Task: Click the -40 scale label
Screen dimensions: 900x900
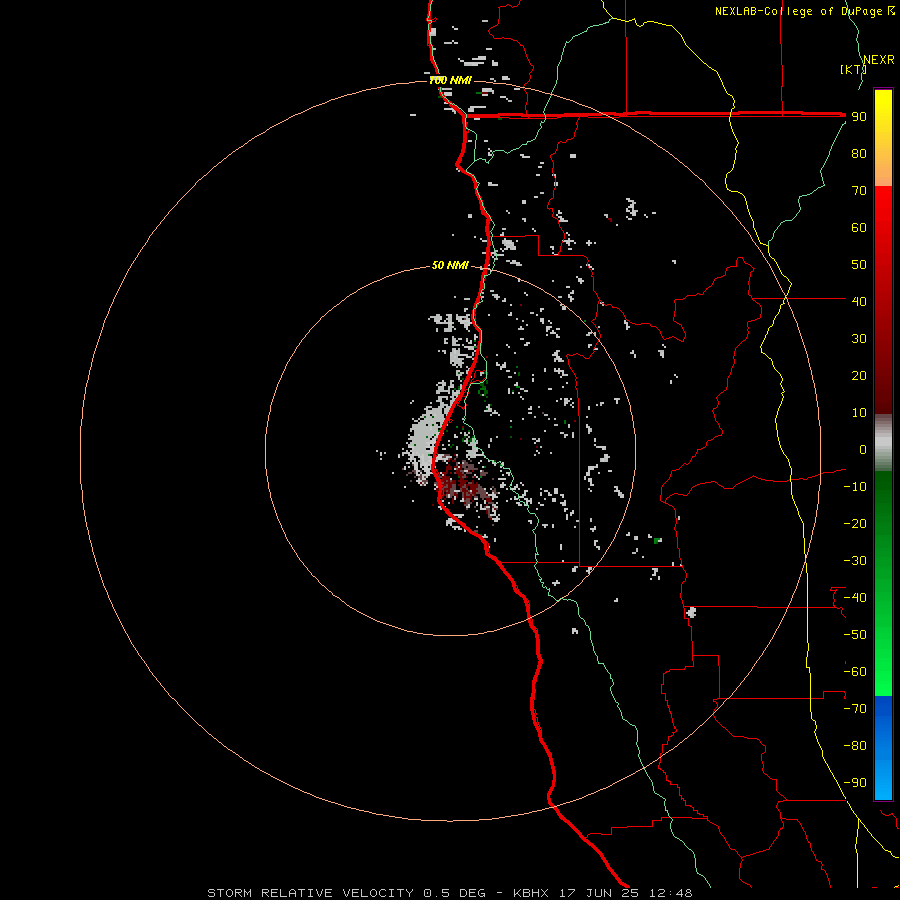Action: [x=855, y=598]
